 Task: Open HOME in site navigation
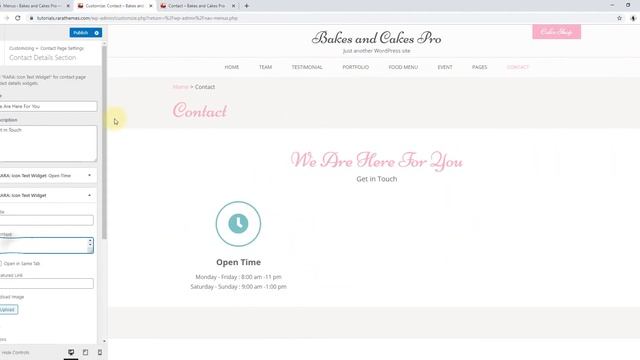click(x=231, y=67)
